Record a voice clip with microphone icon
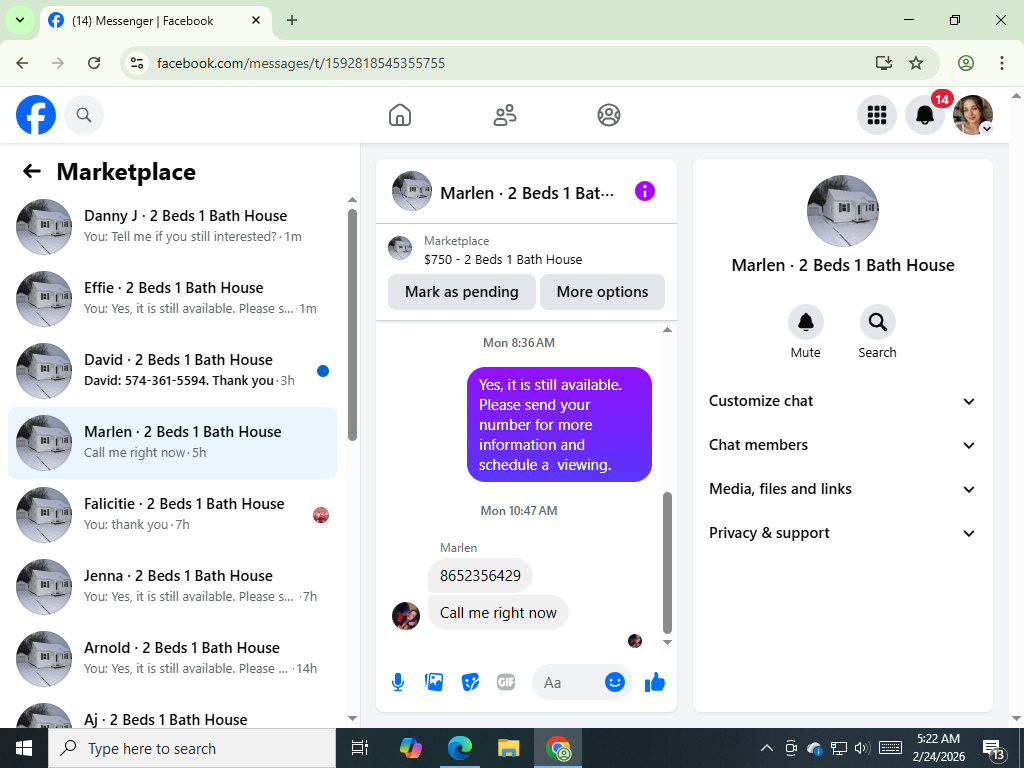 coord(398,682)
